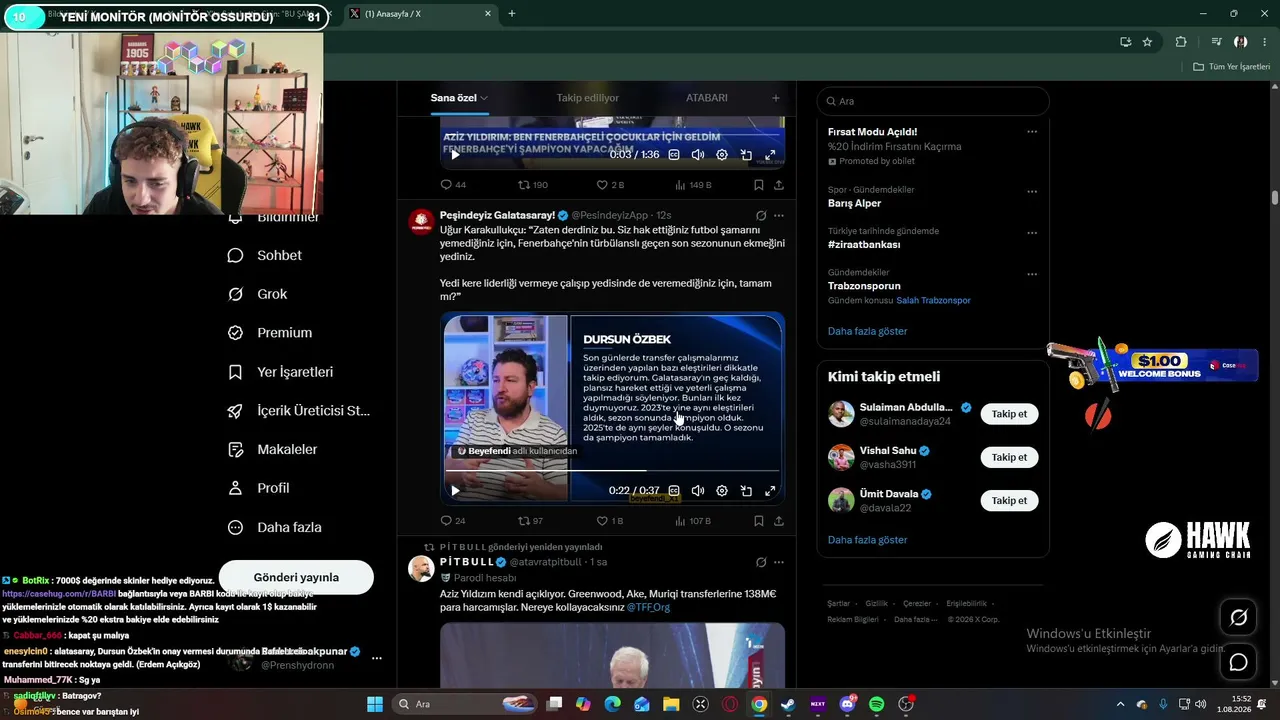Viewport: 1280px width, 720px height.
Task: Add a new timeline tab with plus
Action: [x=775, y=98]
